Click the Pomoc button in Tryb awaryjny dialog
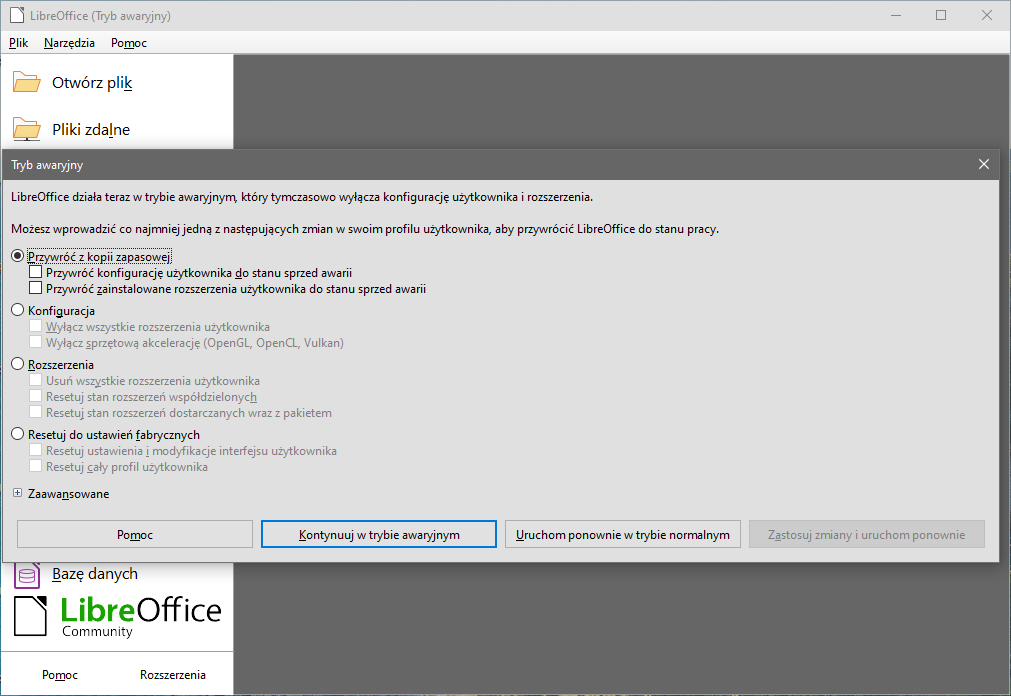 click(x=135, y=534)
